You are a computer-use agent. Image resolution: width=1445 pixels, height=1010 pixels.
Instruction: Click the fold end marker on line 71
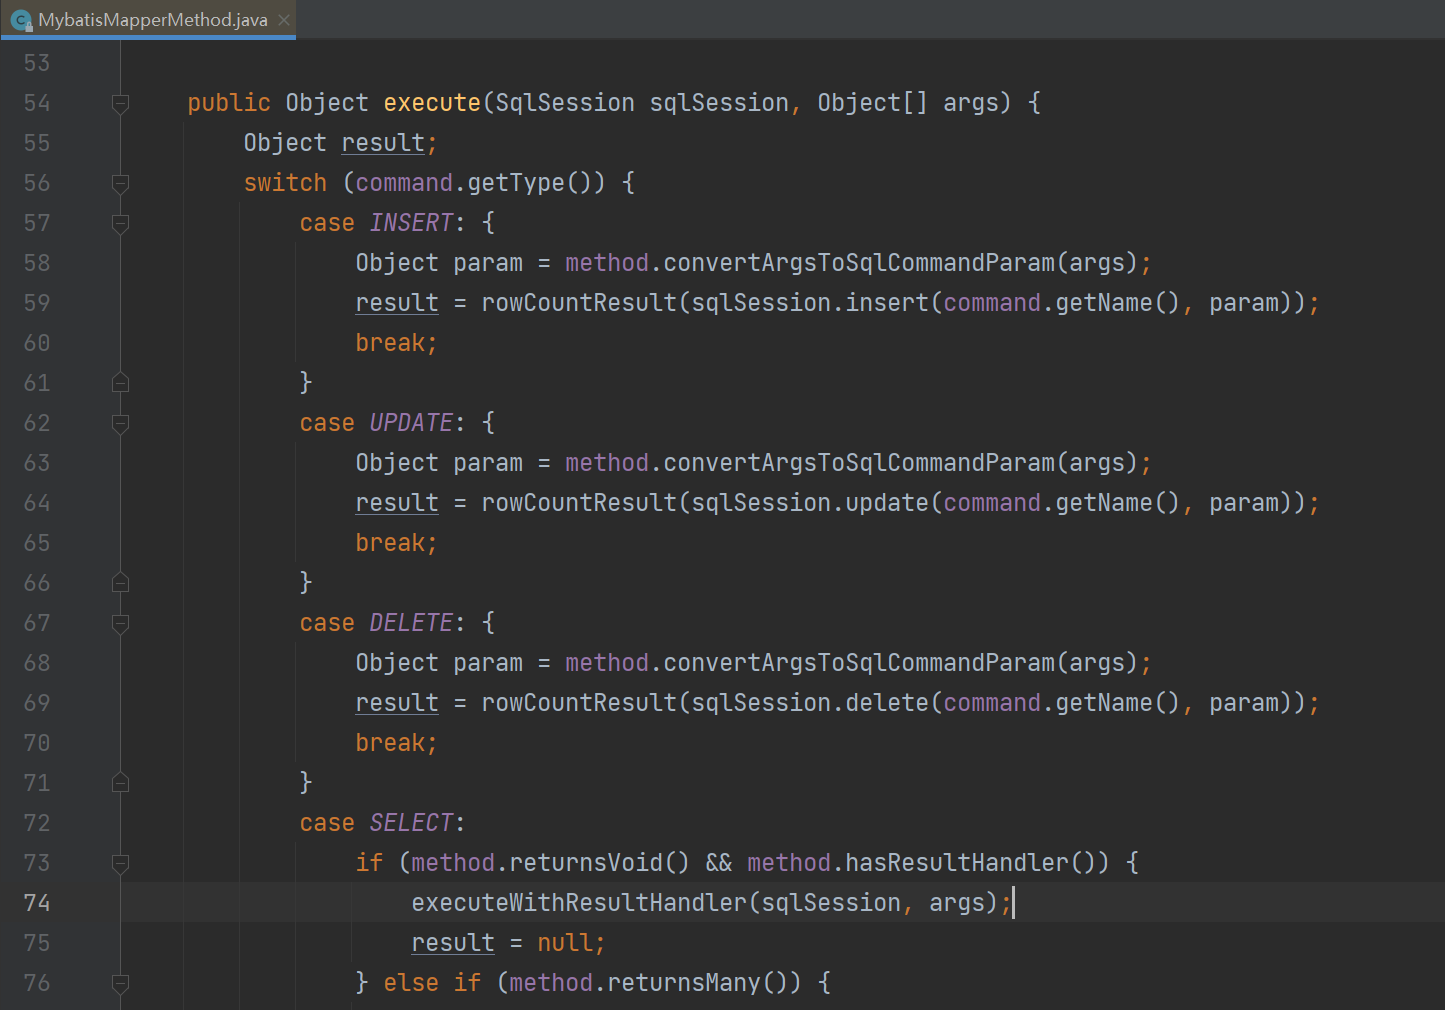[120, 783]
